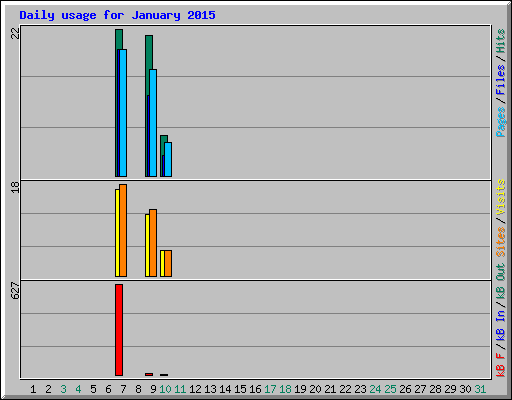Click day 7 on the x-axis
The height and width of the screenshot is (400, 512).
point(123,389)
